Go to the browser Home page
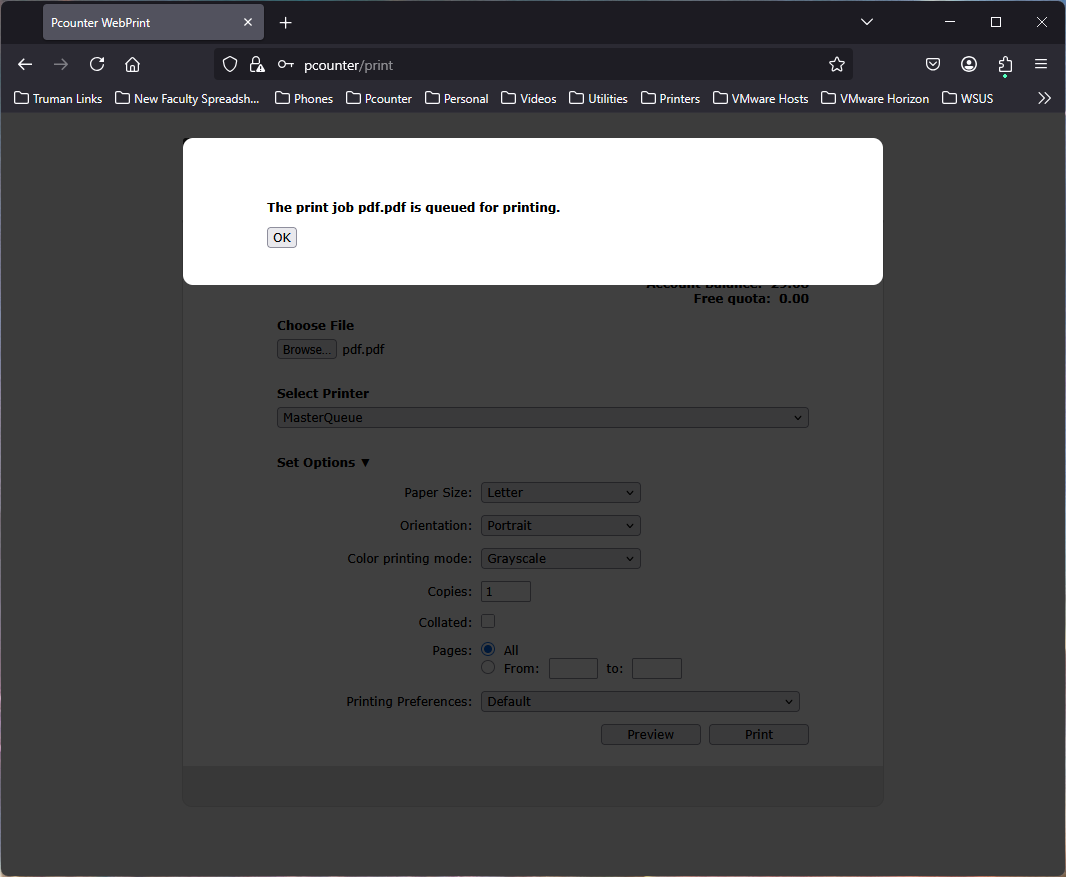This screenshot has width=1066, height=877. coord(133,65)
